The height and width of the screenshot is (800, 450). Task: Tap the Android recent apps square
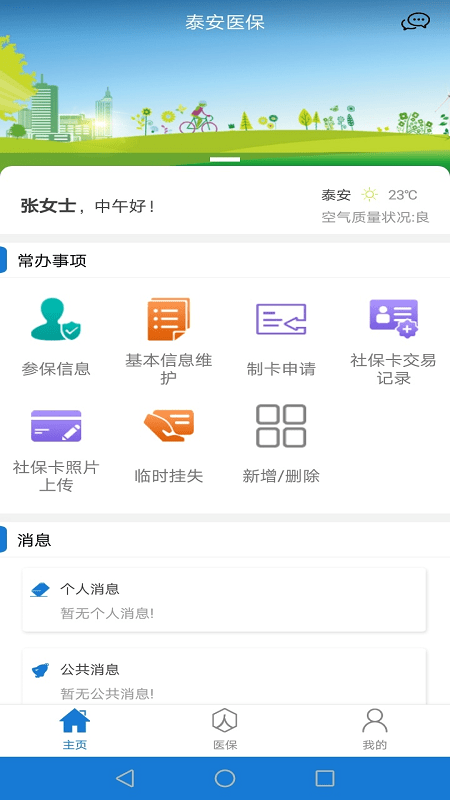point(325,779)
